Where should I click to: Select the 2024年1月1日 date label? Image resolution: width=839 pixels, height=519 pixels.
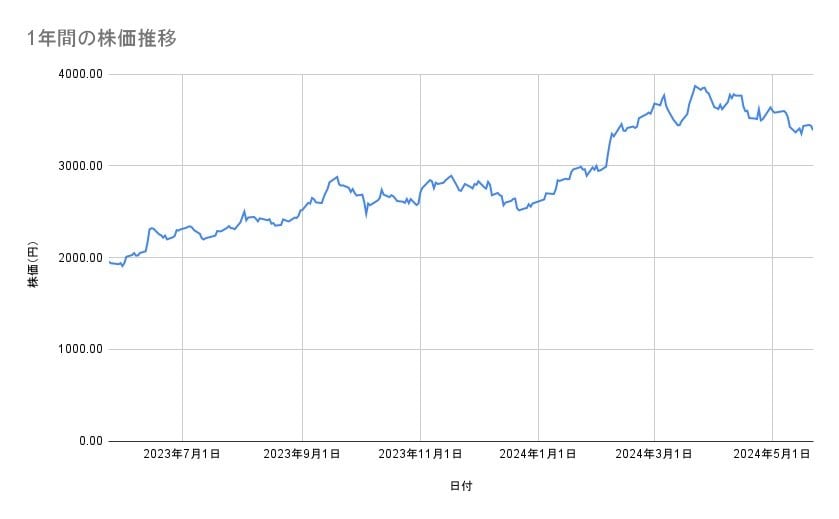click(538, 454)
